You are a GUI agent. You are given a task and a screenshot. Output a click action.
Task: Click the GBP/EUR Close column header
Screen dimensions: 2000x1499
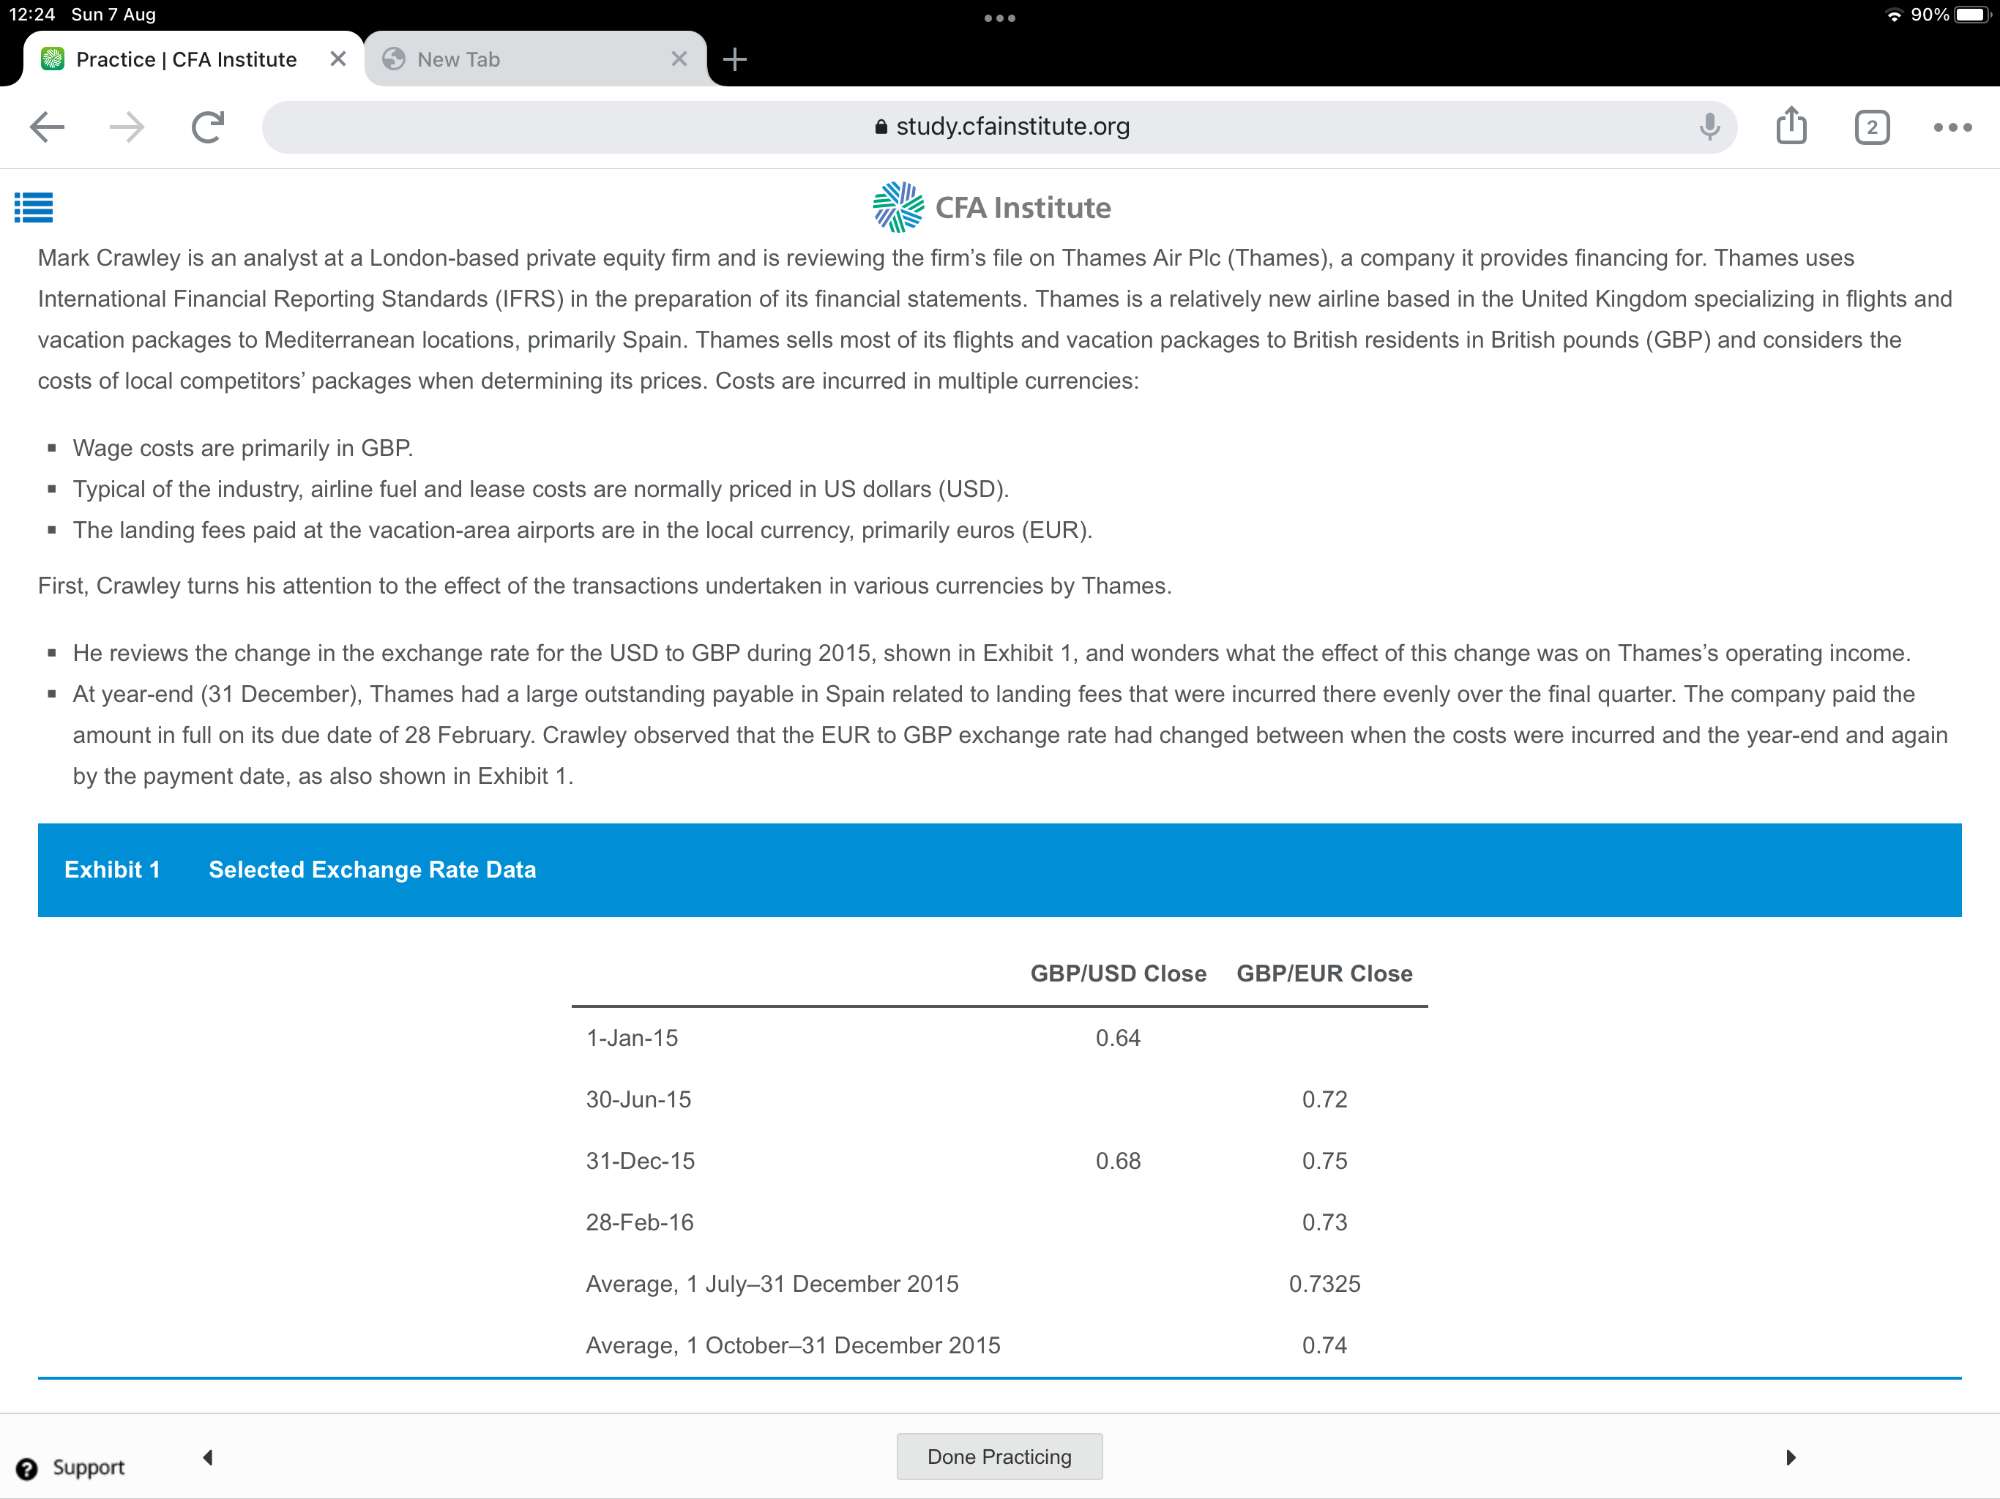tap(1324, 974)
